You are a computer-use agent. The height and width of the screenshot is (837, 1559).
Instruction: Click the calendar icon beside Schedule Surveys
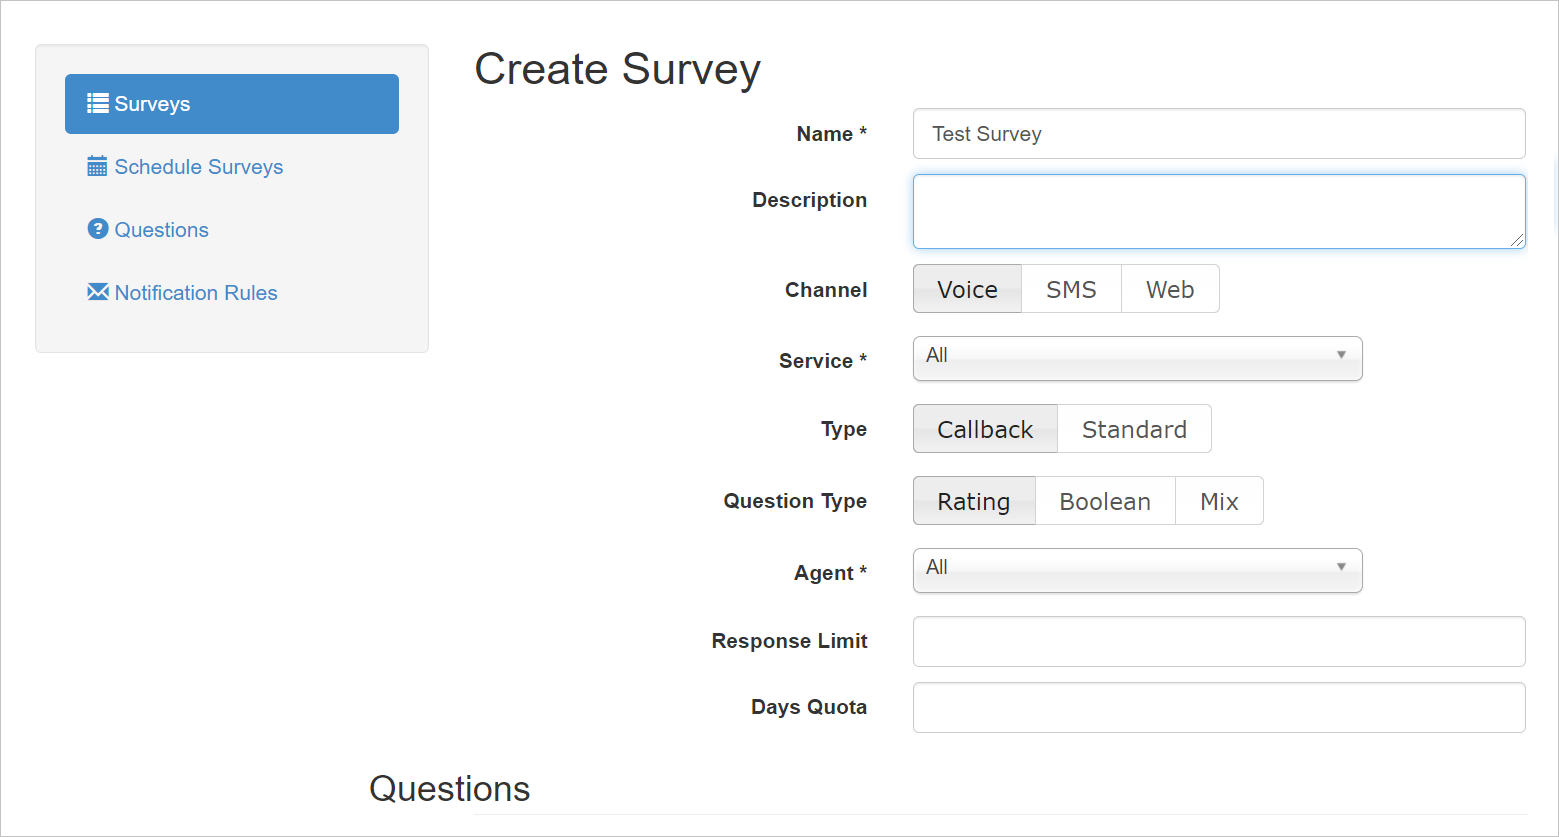pos(97,166)
